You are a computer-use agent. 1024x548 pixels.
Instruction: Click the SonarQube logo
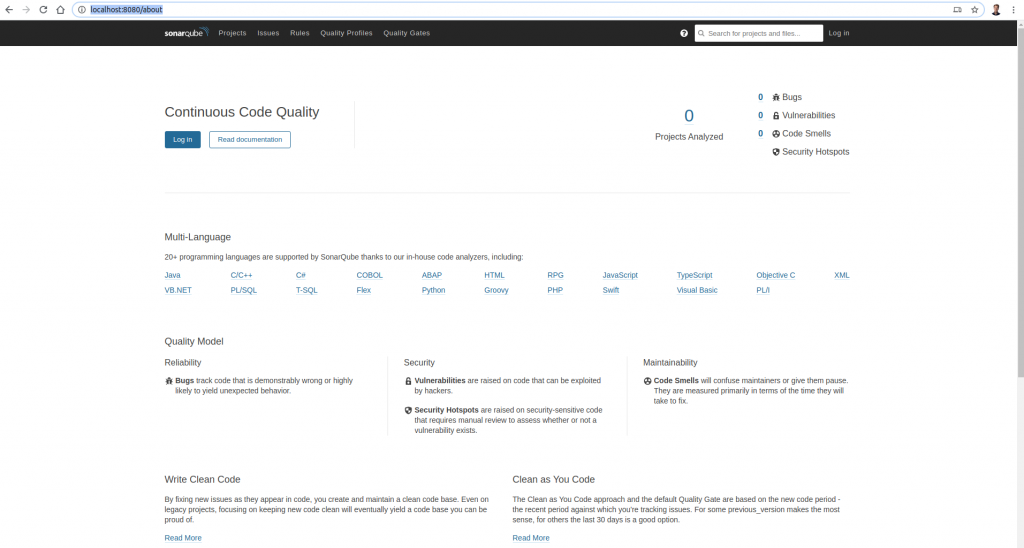click(x=186, y=33)
